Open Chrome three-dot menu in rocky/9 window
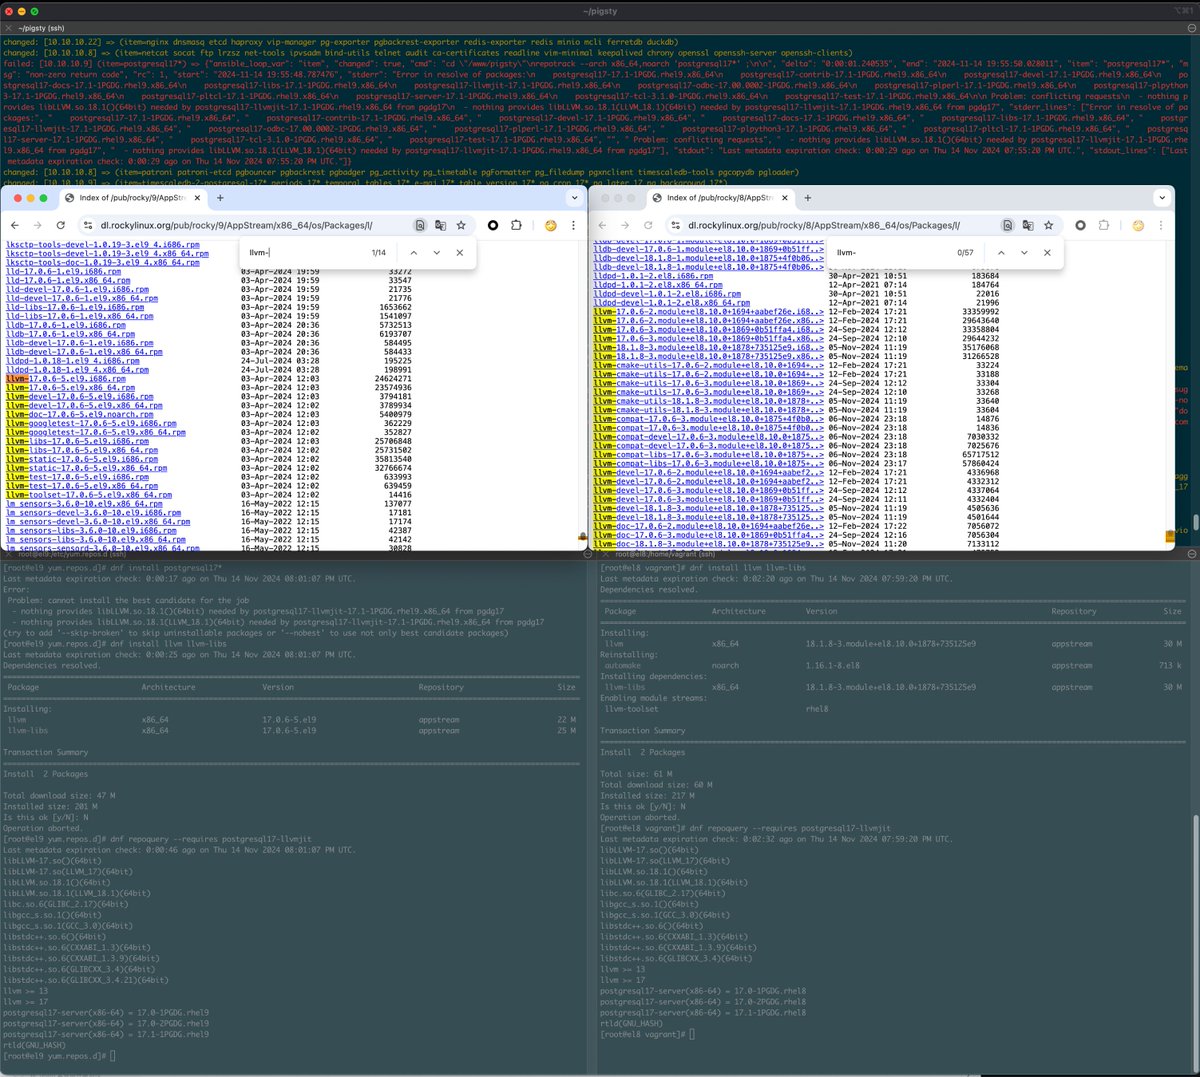 click(573, 225)
